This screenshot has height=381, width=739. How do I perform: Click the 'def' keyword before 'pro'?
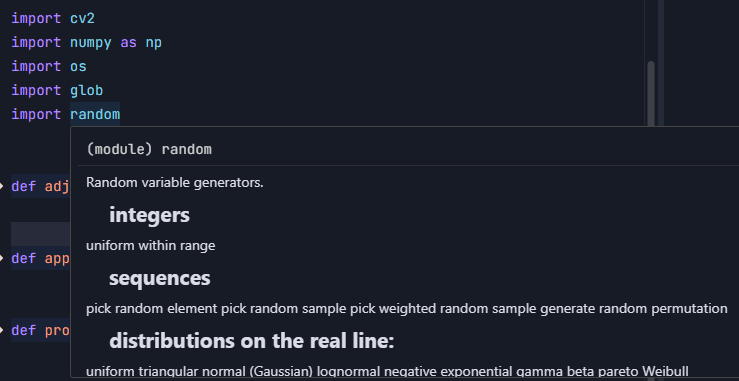pyautogui.click(x=24, y=330)
